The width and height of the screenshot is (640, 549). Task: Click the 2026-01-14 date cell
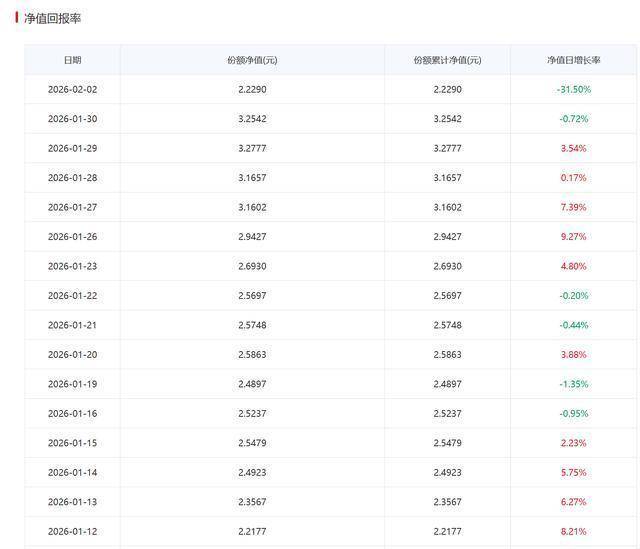72,472
